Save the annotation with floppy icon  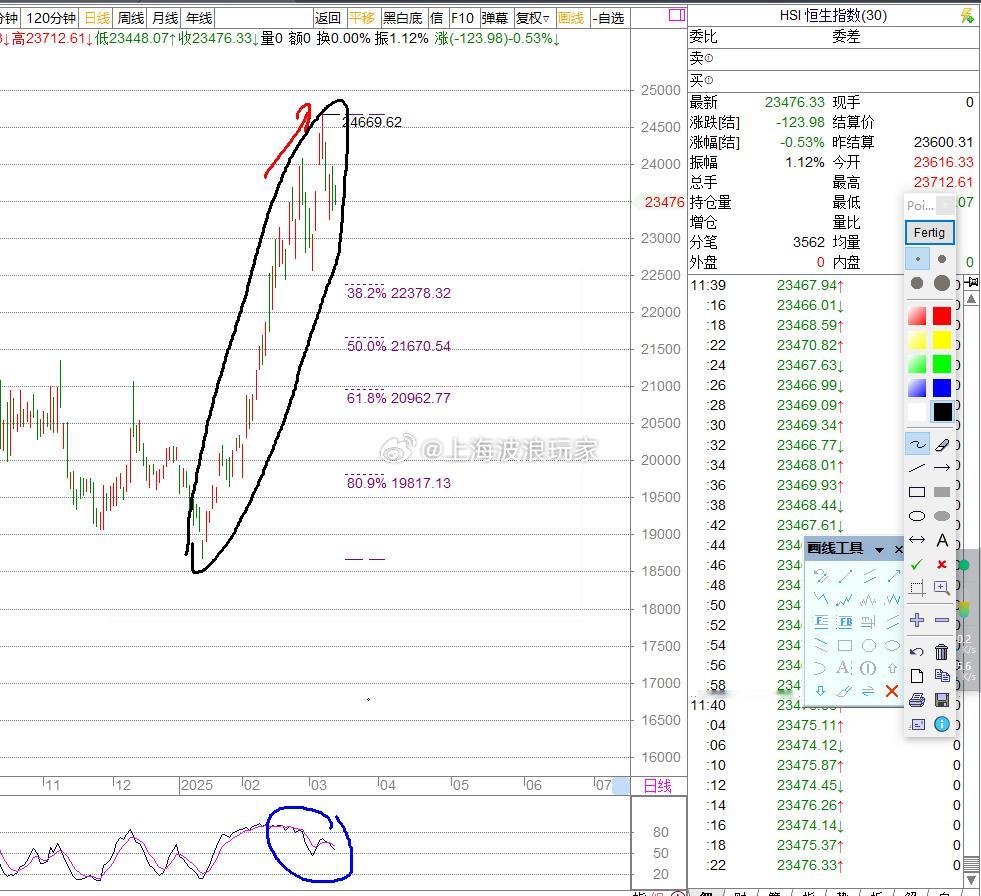pyautogui.click(x=942, y=700)
